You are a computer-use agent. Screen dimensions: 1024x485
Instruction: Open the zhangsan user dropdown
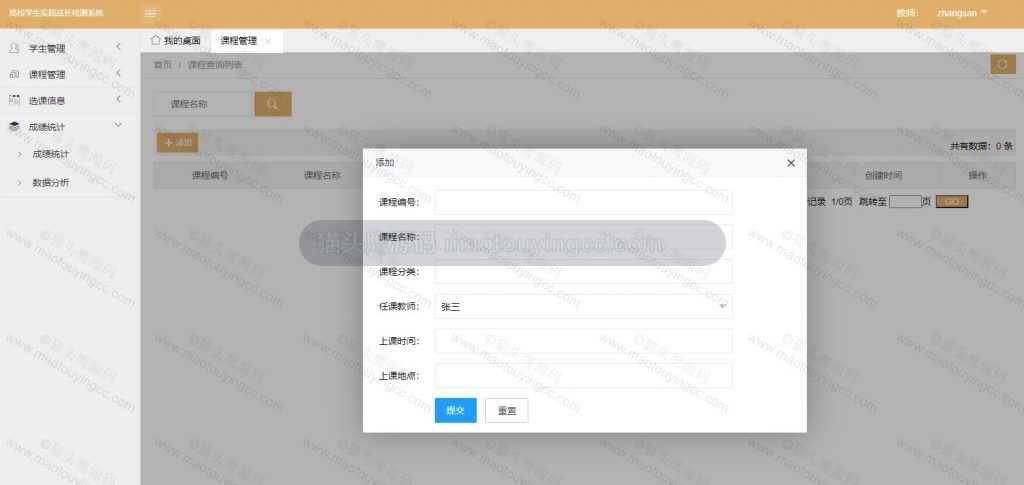pyautogui.click(x=962, y=13)
